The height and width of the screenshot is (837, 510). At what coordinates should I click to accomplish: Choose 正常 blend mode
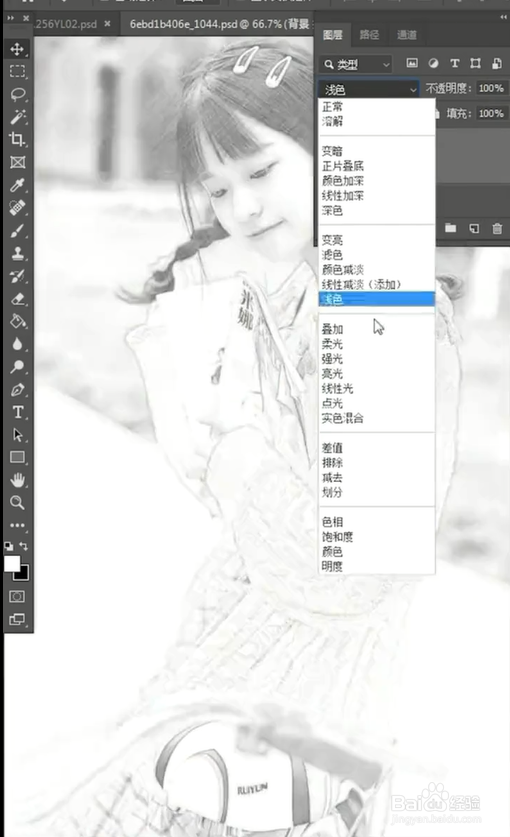coord(376,107)
